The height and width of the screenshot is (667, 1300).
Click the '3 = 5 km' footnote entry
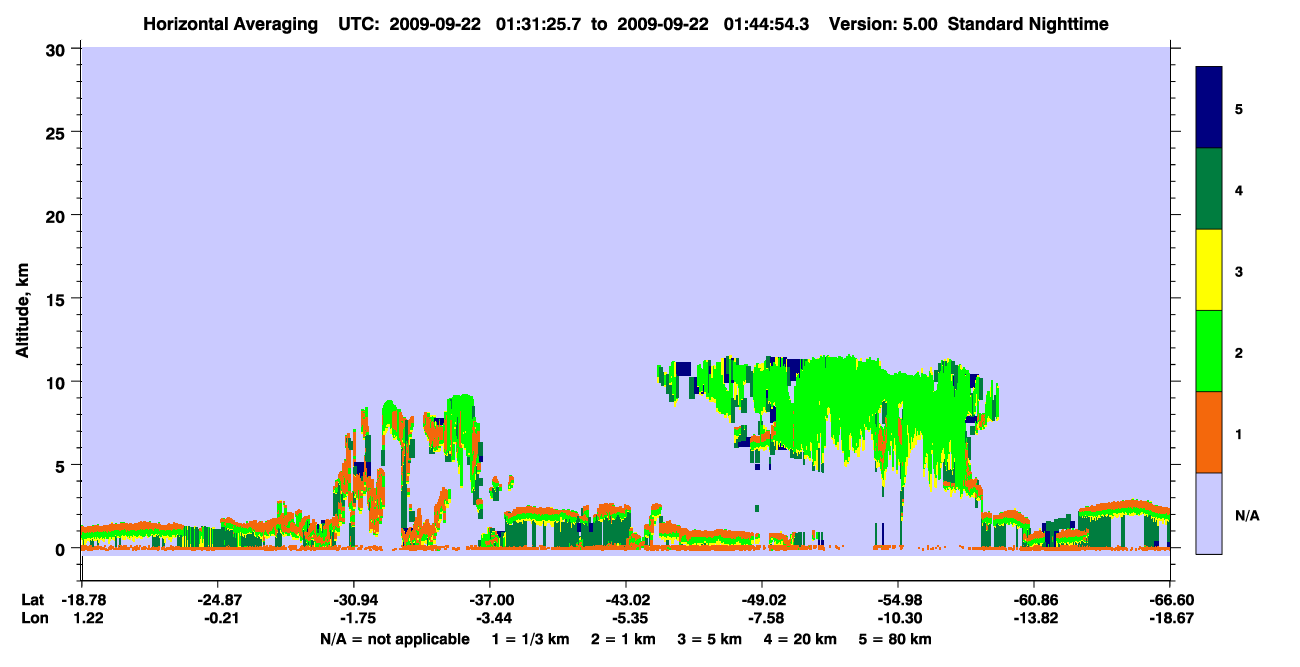click(709, 639)
